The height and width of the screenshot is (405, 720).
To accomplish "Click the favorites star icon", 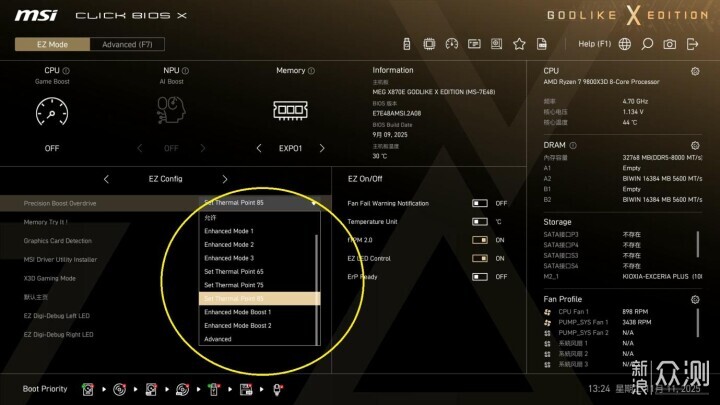I will click(x=519, y=44).
